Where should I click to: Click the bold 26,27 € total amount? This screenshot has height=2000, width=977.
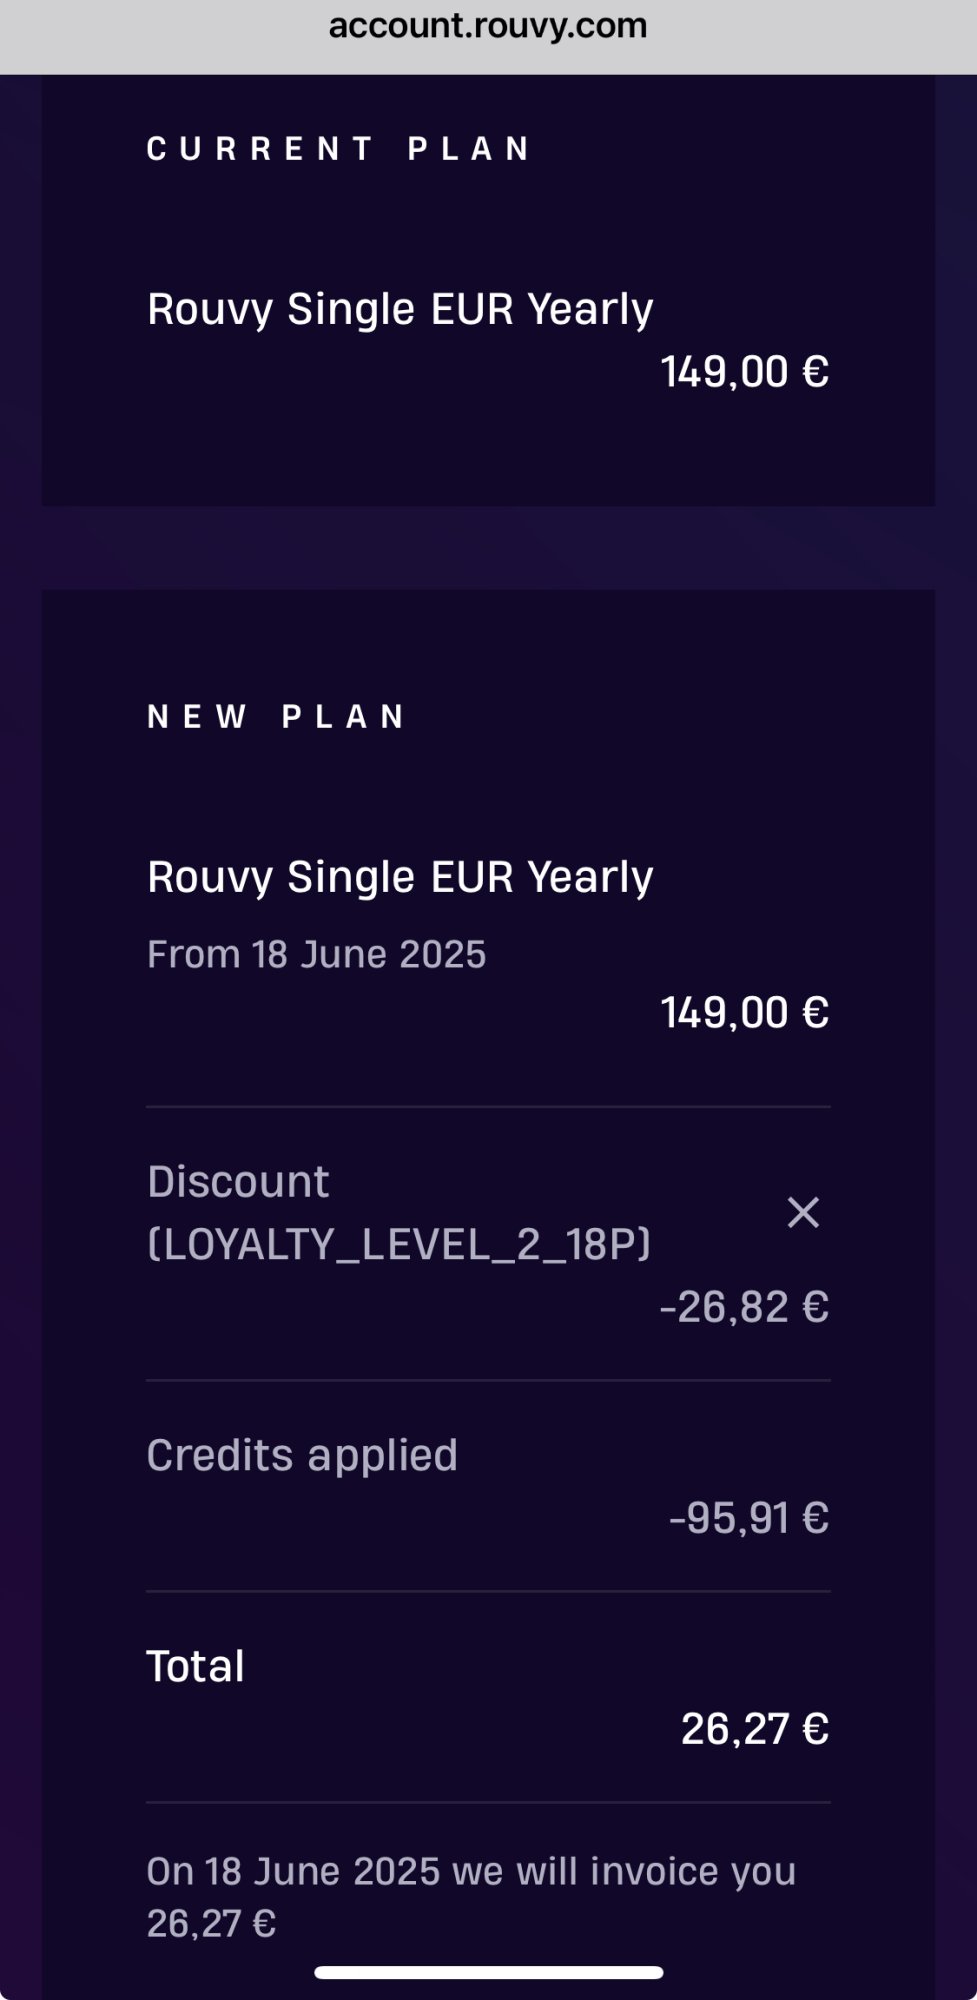[755, 1729]
